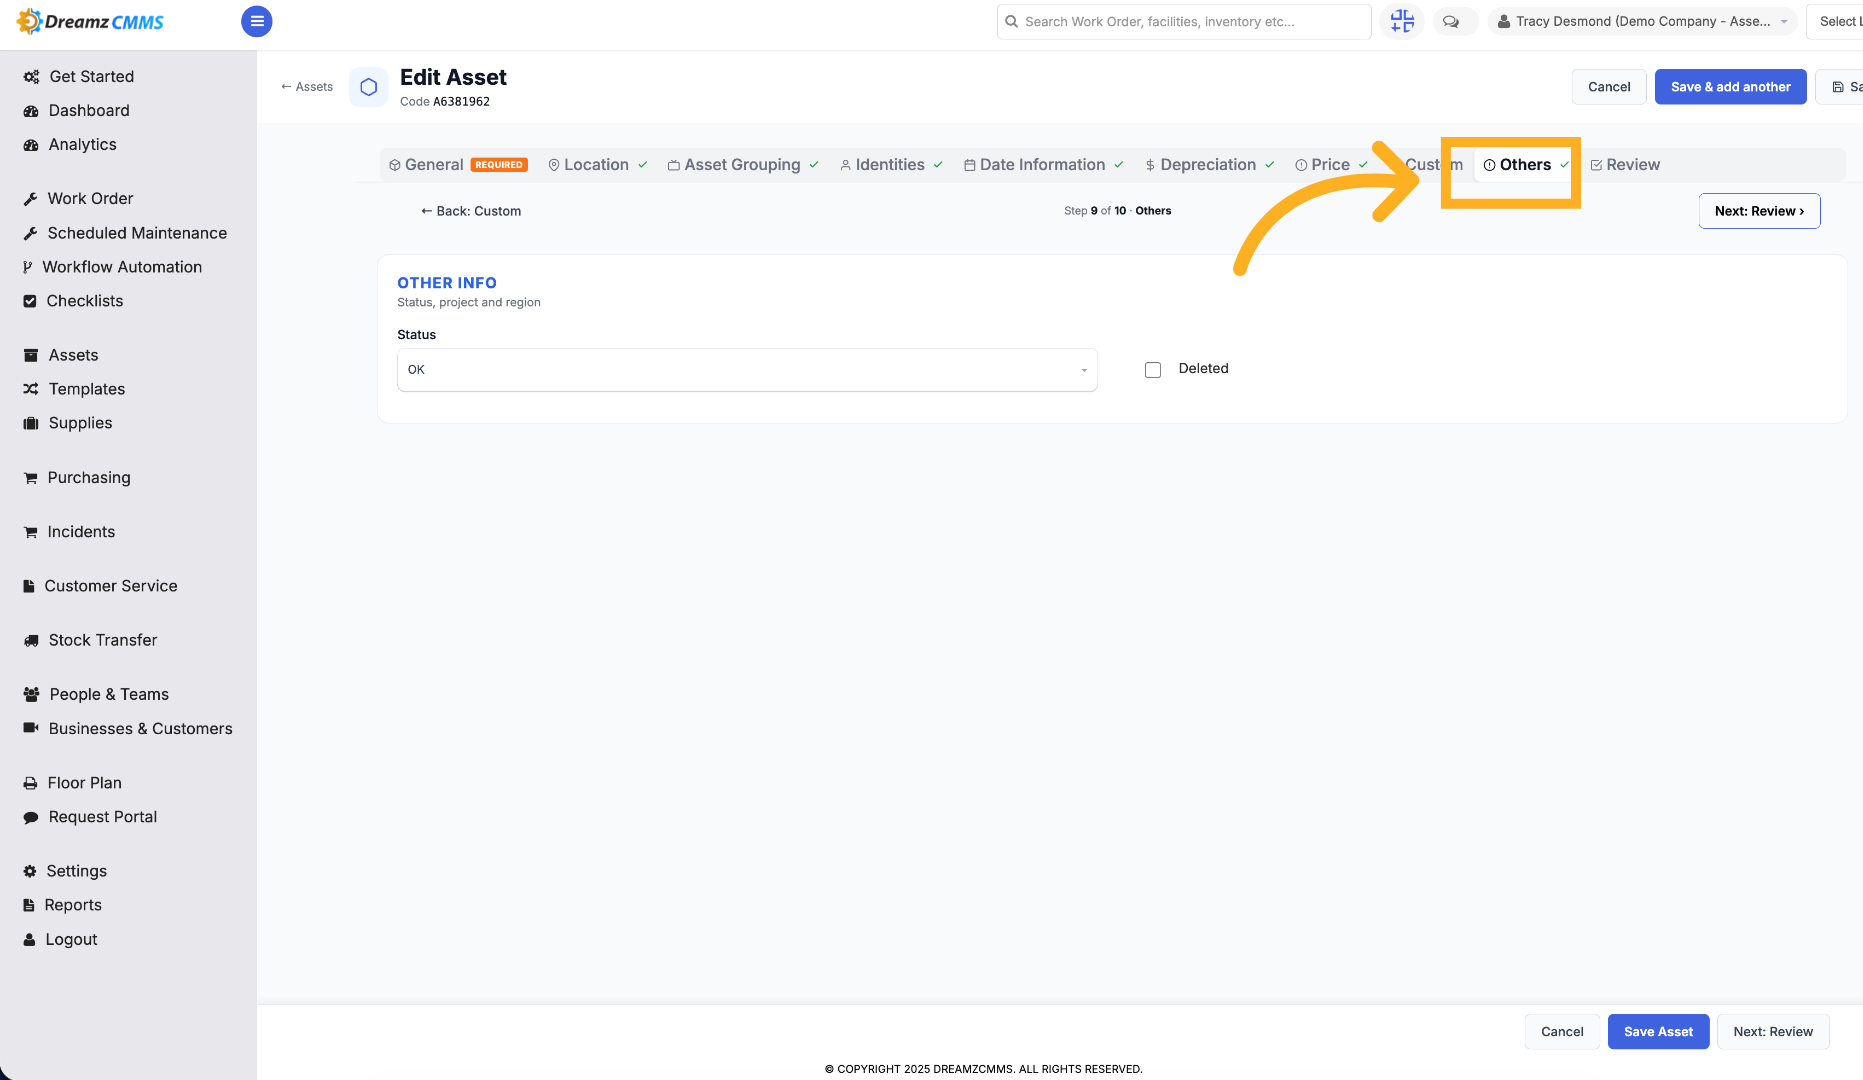1863x1080 pixels.
Task: Open the chat messages icon
Action: tap(1451, 21)
